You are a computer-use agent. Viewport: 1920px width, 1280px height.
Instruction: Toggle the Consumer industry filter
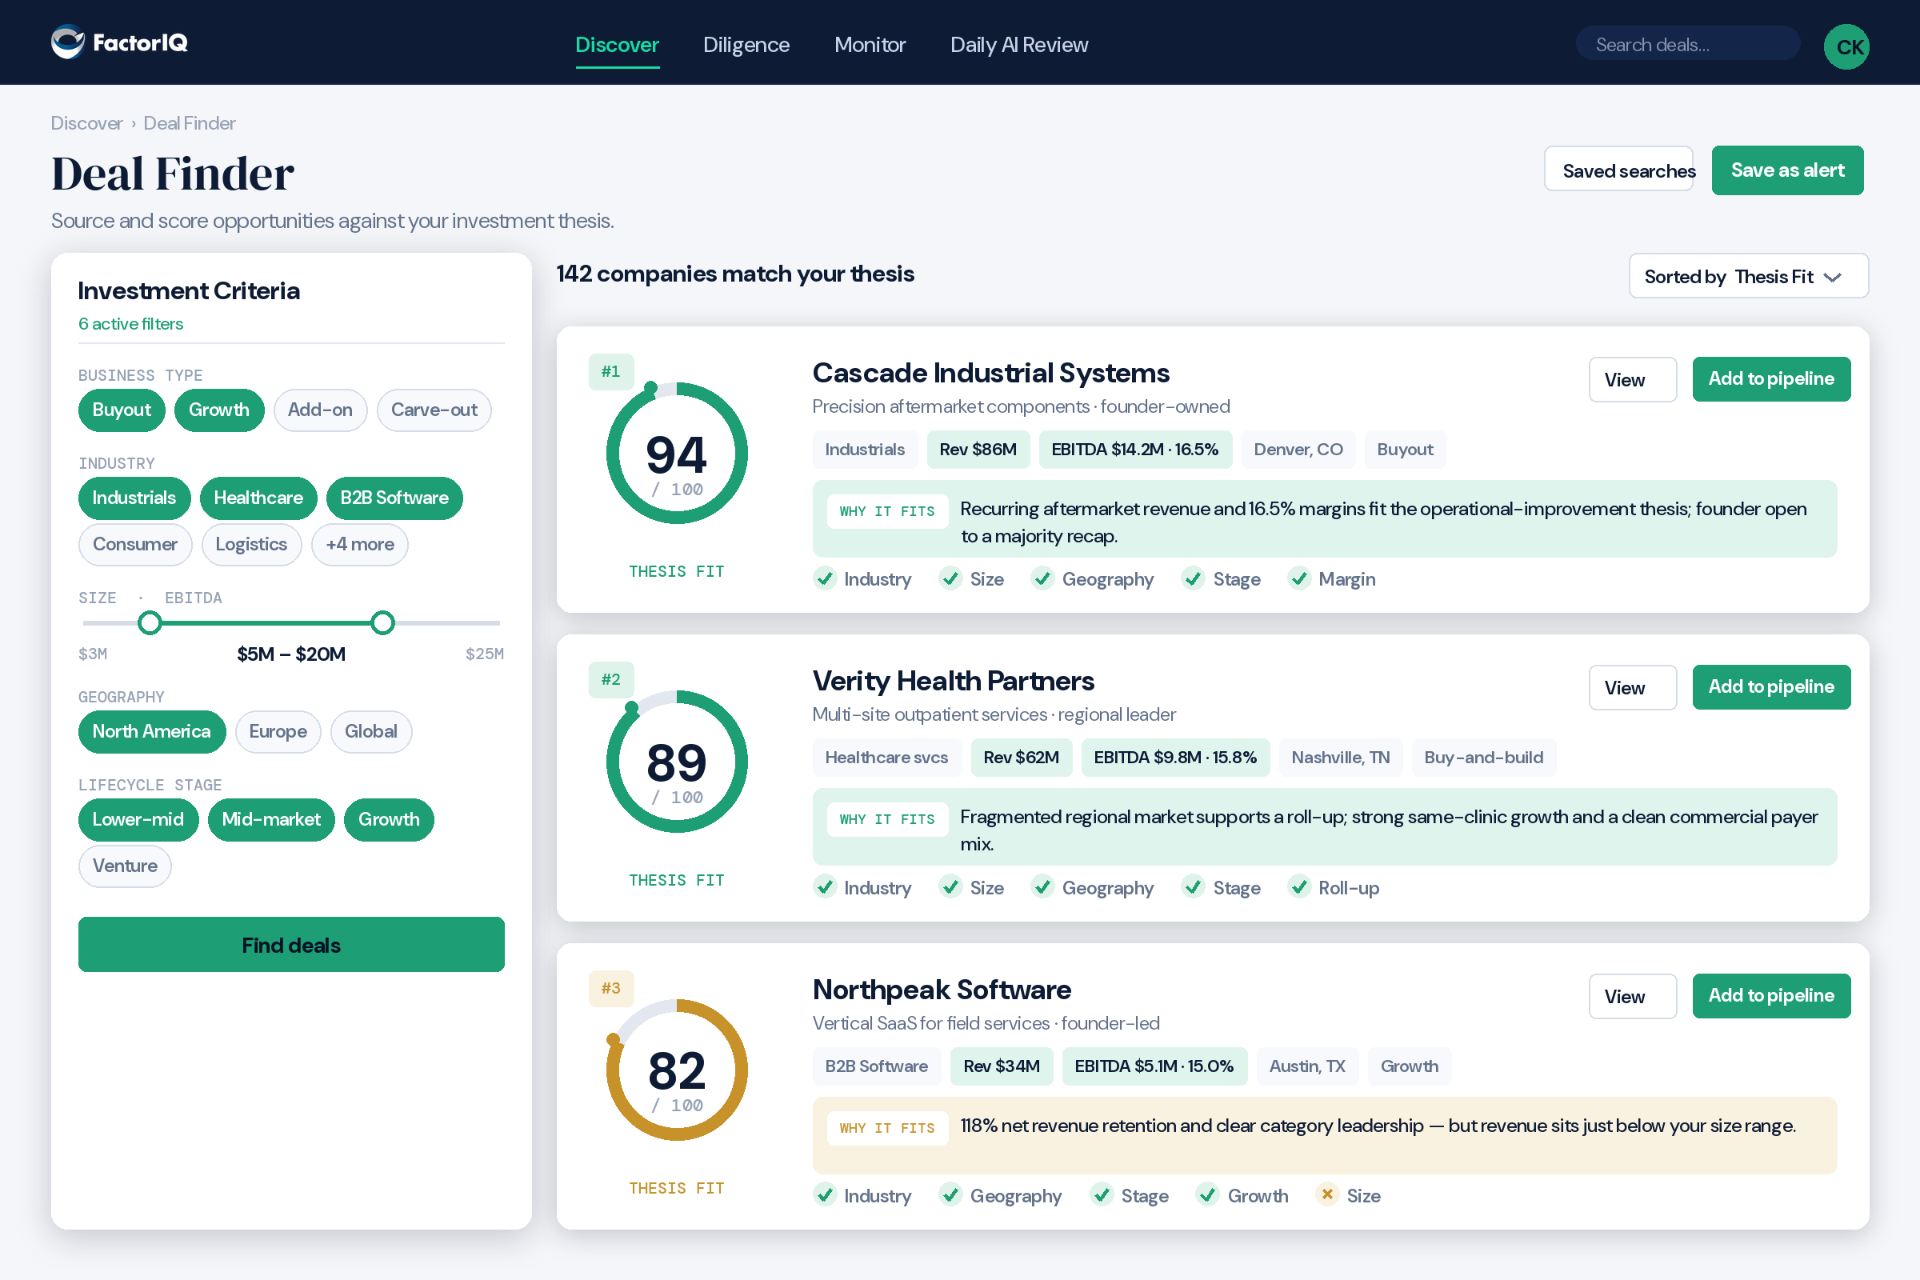tap(135, 544)
